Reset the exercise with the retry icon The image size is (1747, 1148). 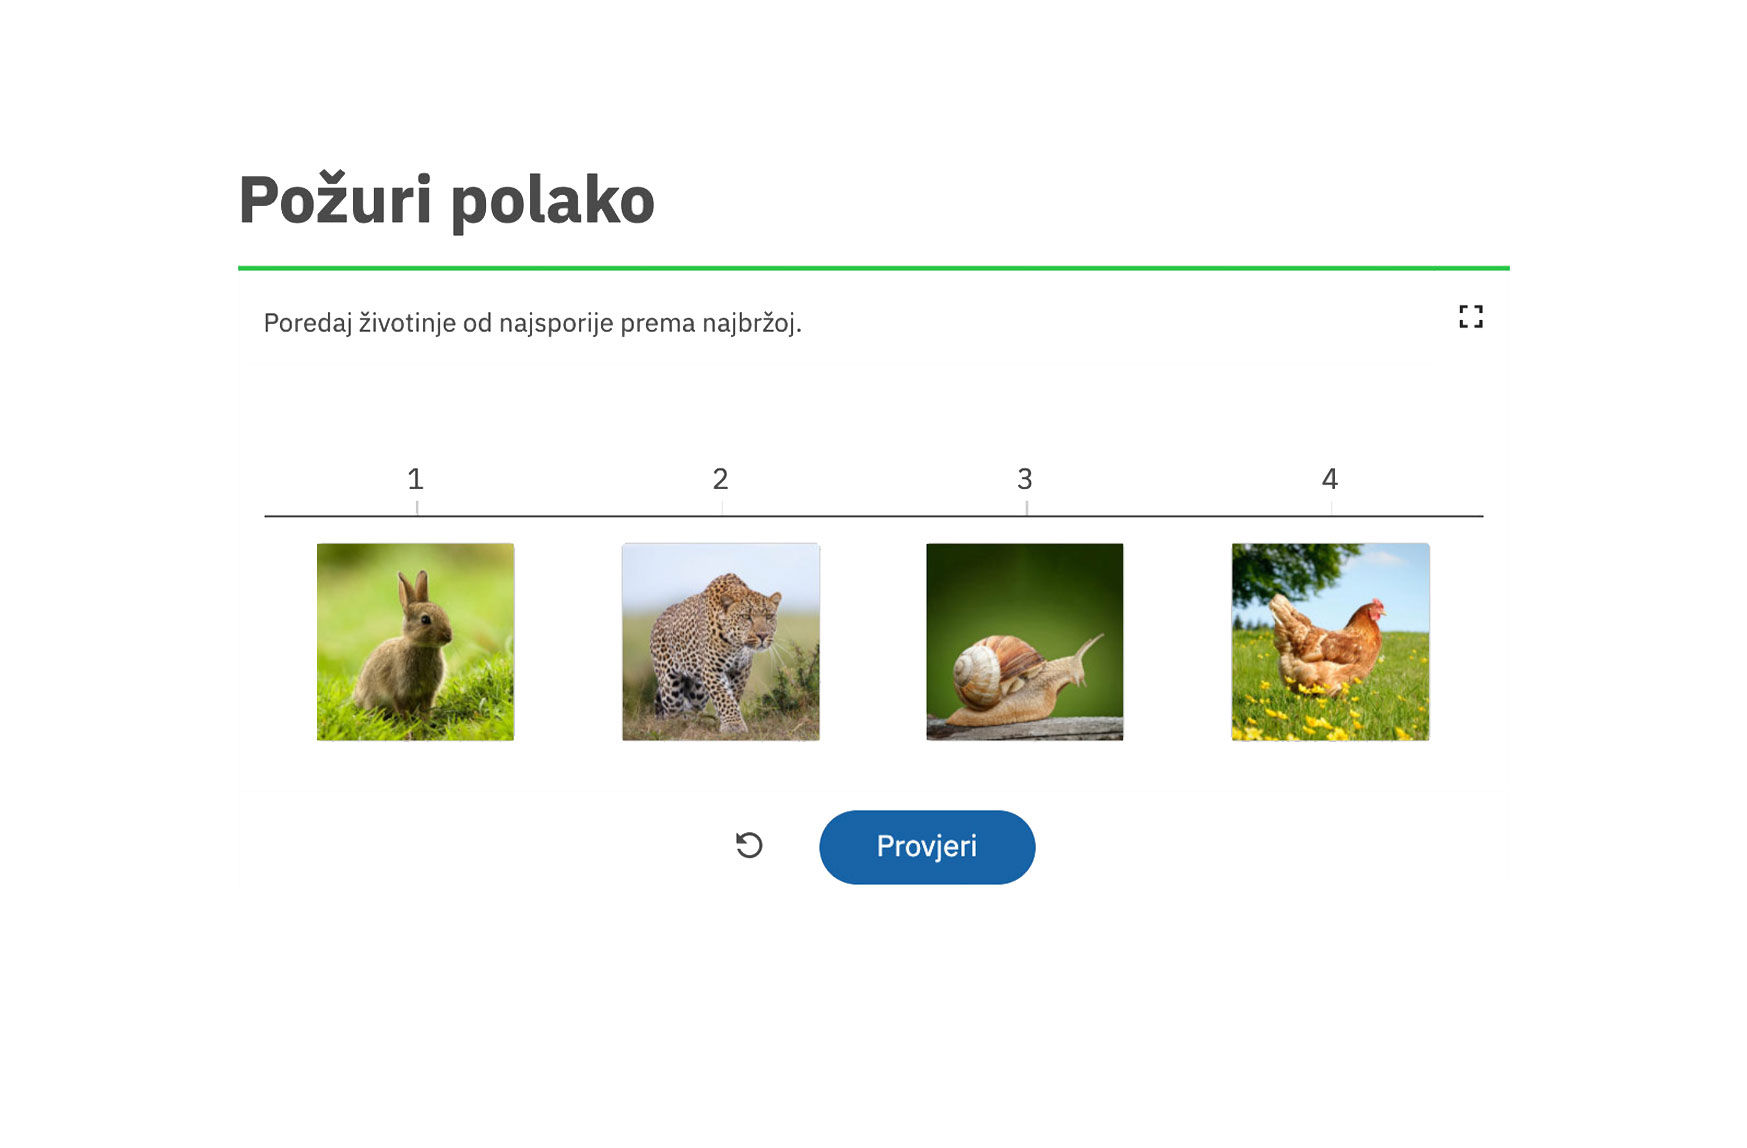[x=749, y=846]
